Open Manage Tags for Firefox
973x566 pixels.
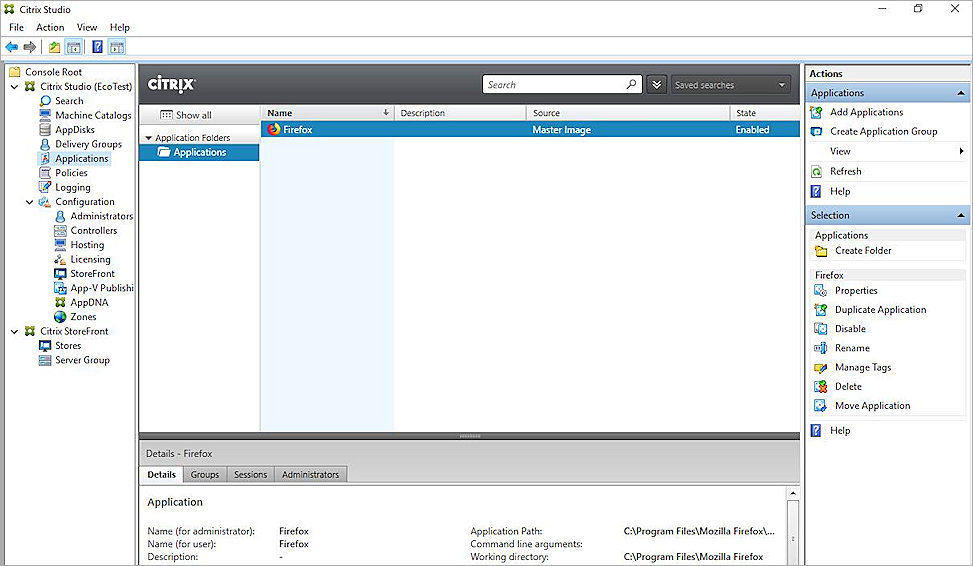click(x=862, y=367)
